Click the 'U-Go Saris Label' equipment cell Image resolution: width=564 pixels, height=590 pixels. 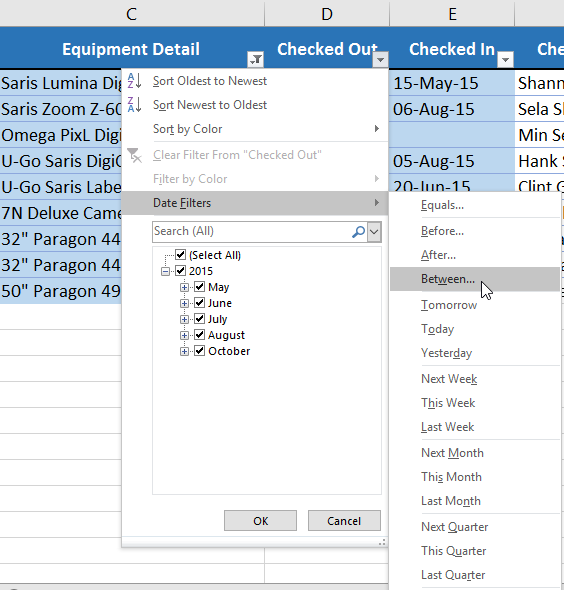coord(61,187)
